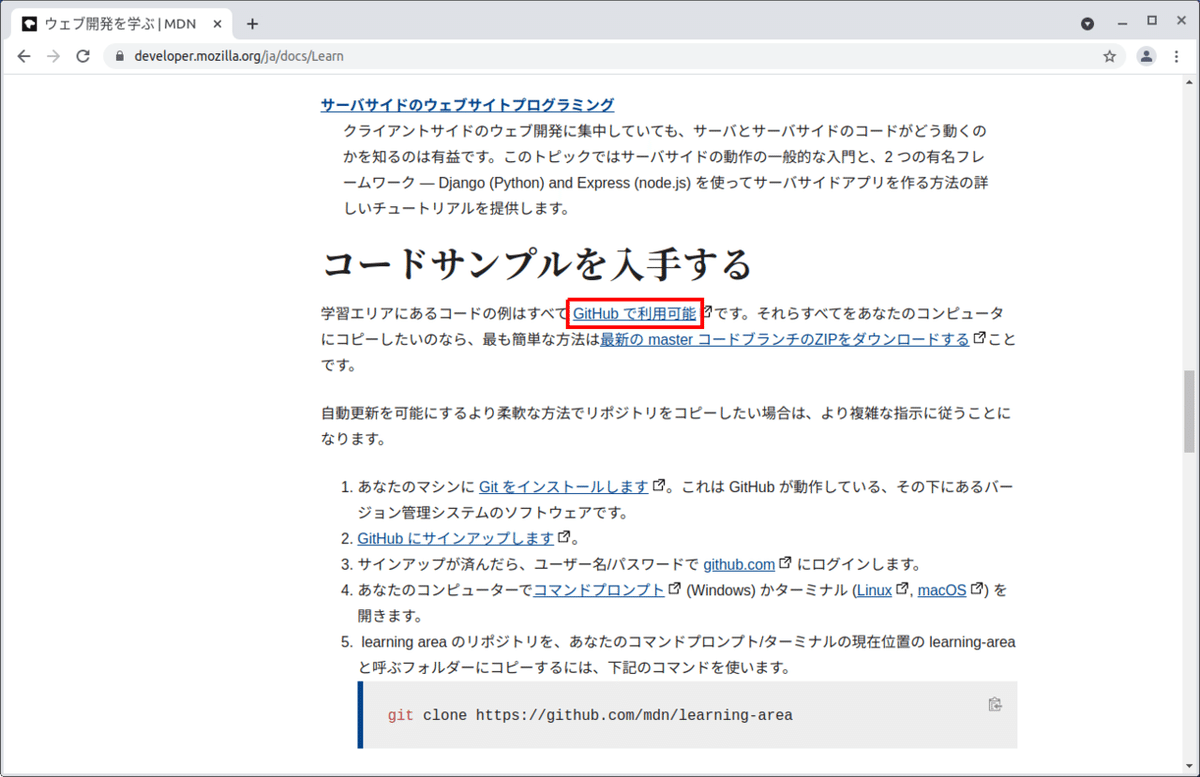Viewport: 1200px width, 777px height.
Task: Open the サーバサイドのウェブサイトプログラミング link
Action: [x=466, y=104]
